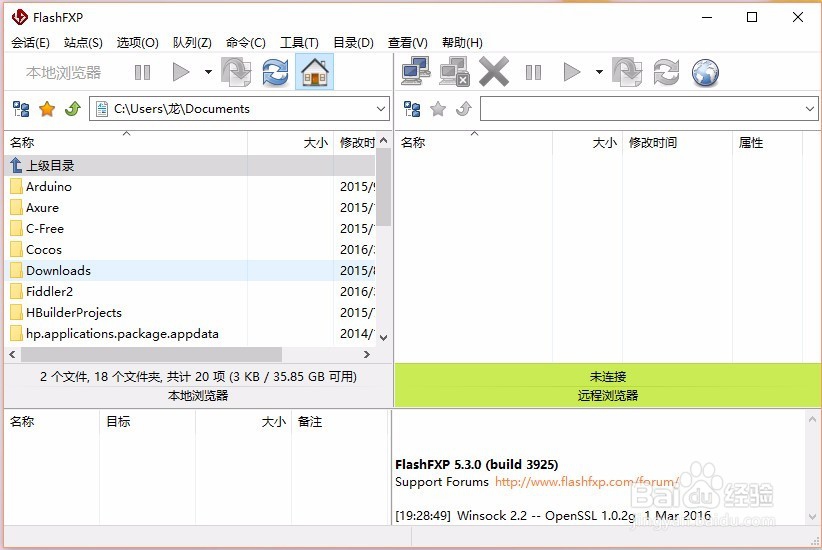
Task: Click the log pane scroll-down arrow
Action: point(812,516)
